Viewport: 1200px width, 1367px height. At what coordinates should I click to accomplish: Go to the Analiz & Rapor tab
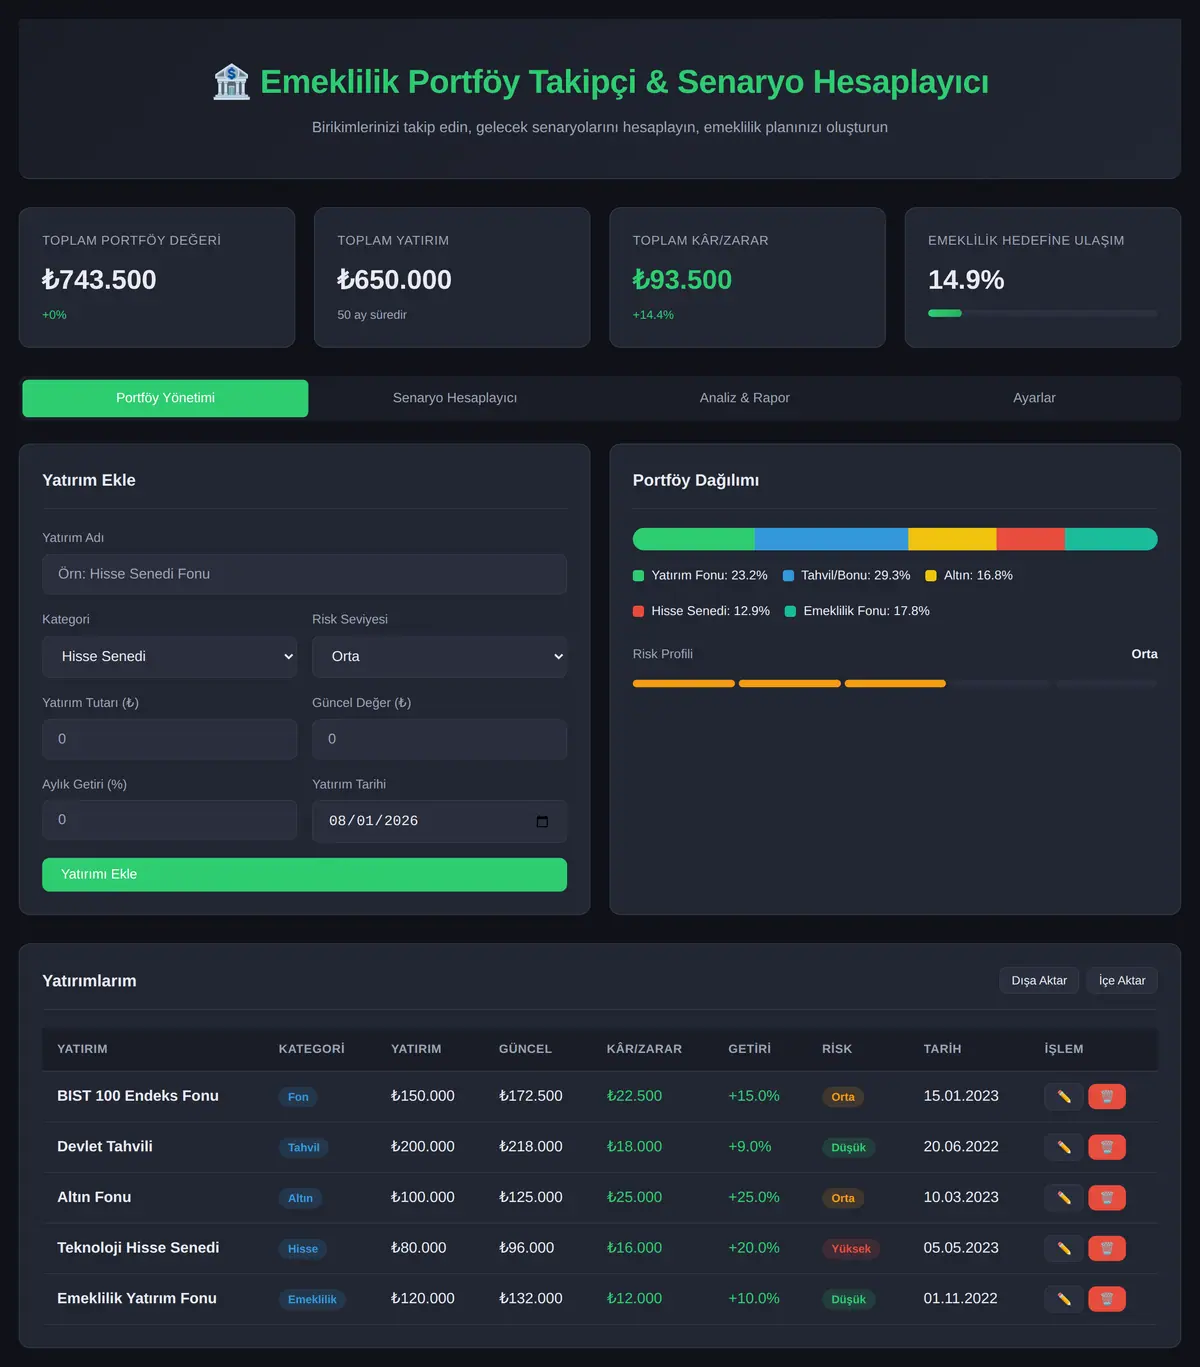coord(745,398)
